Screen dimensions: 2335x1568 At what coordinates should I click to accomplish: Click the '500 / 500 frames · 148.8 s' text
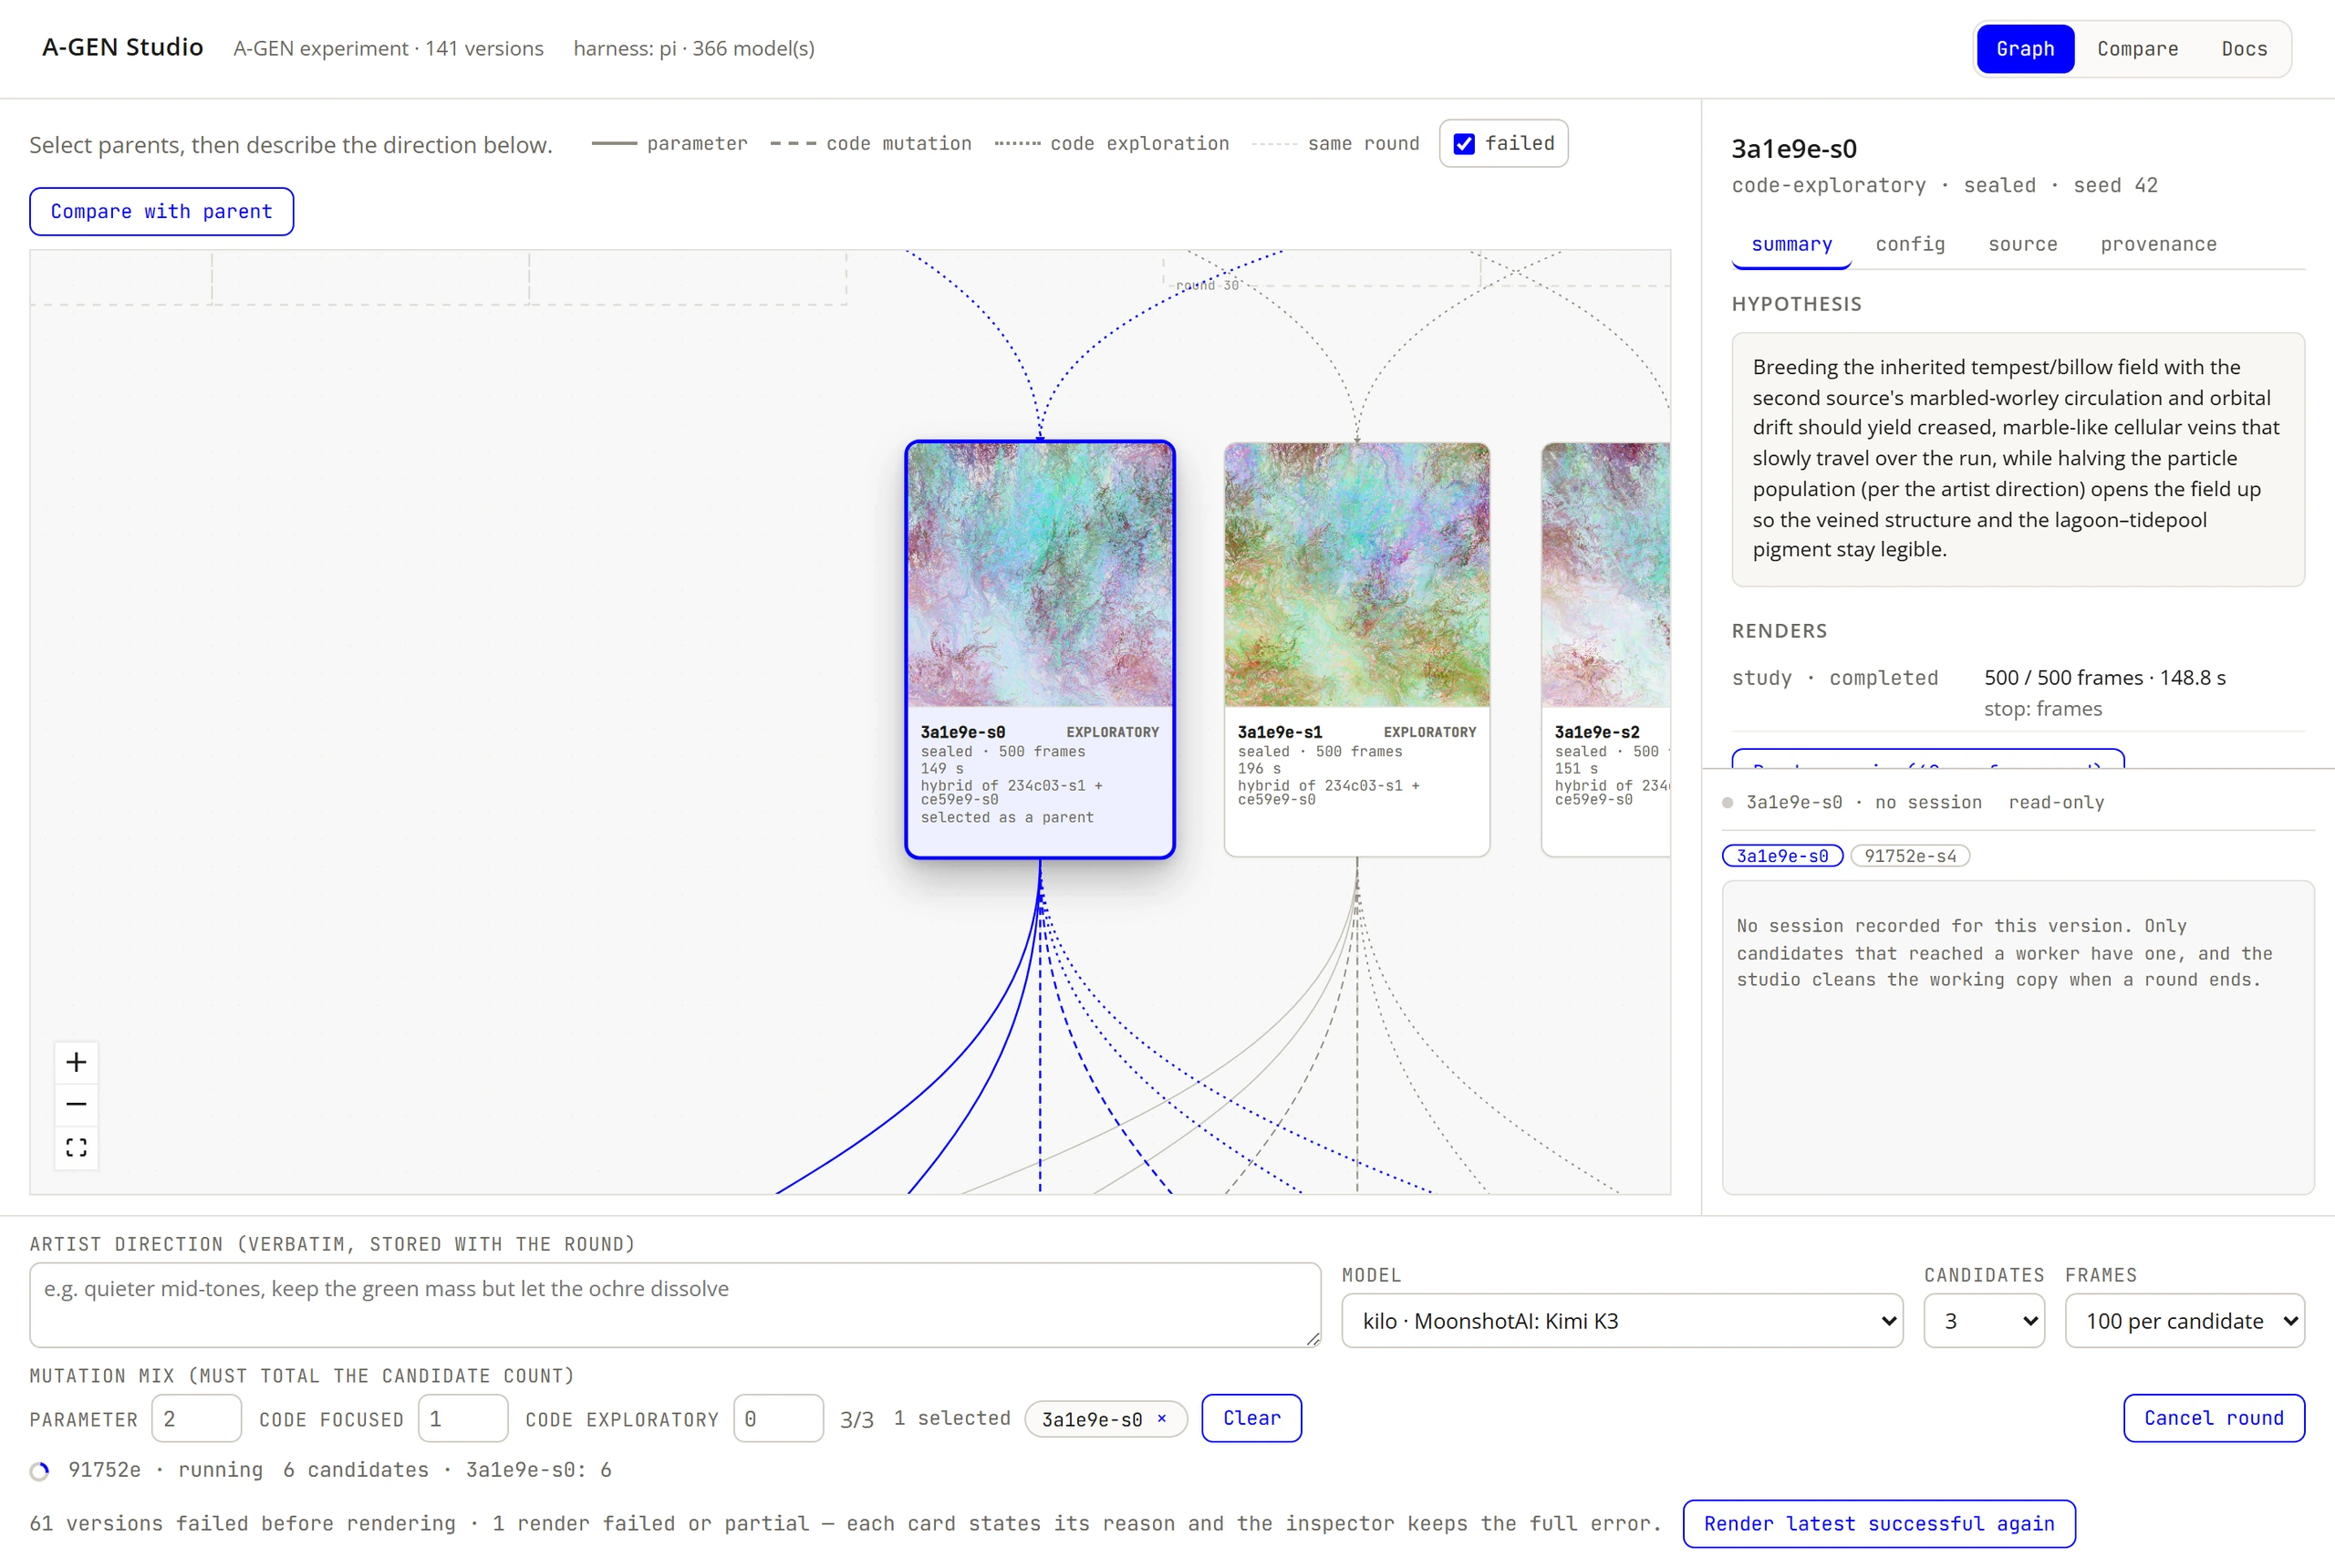2105,678
